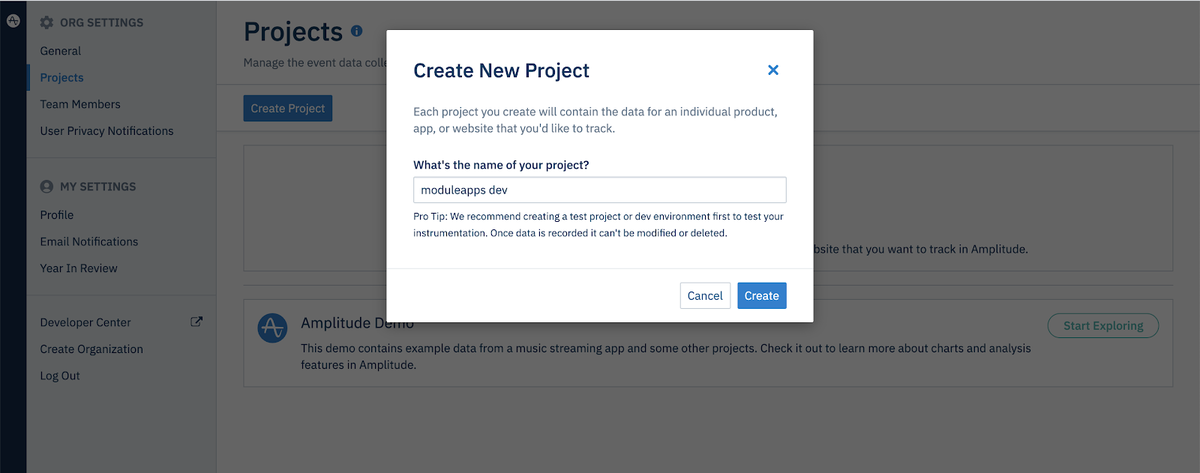Click the info icon next to Projects heading
1200x473 pixels.
(x=357, y=32)
